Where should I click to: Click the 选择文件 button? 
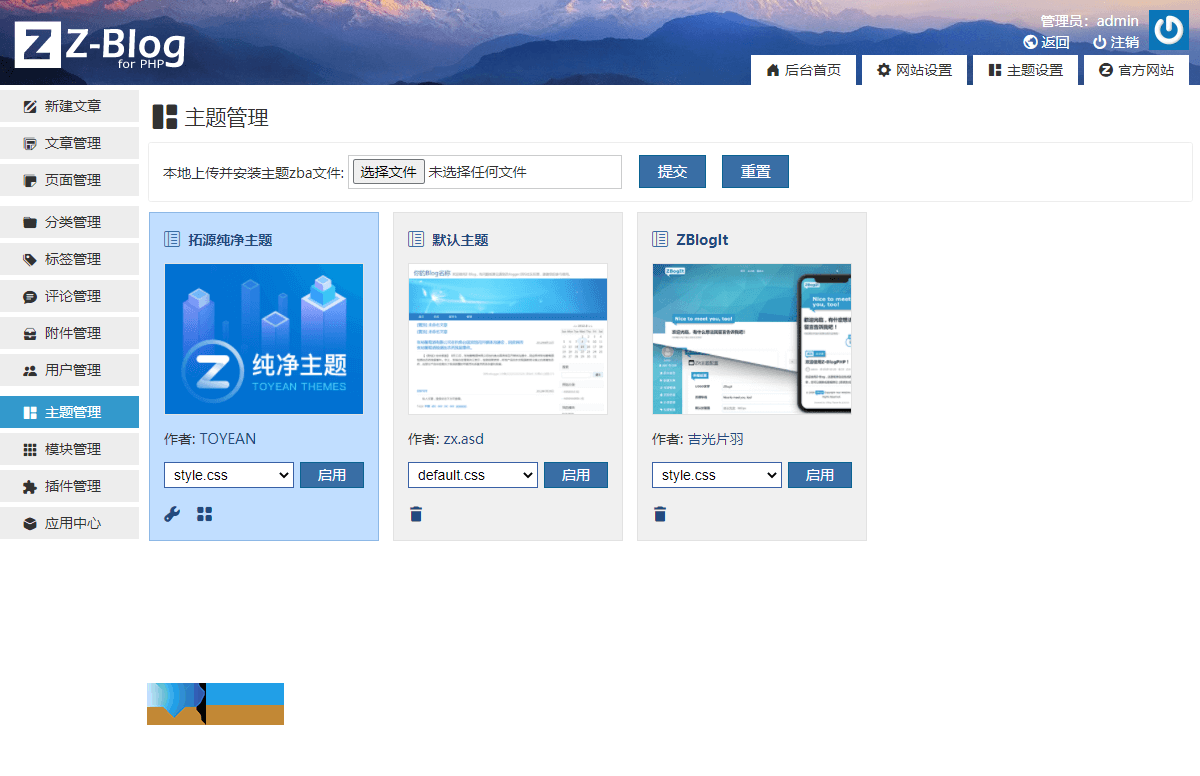[389, 172]
